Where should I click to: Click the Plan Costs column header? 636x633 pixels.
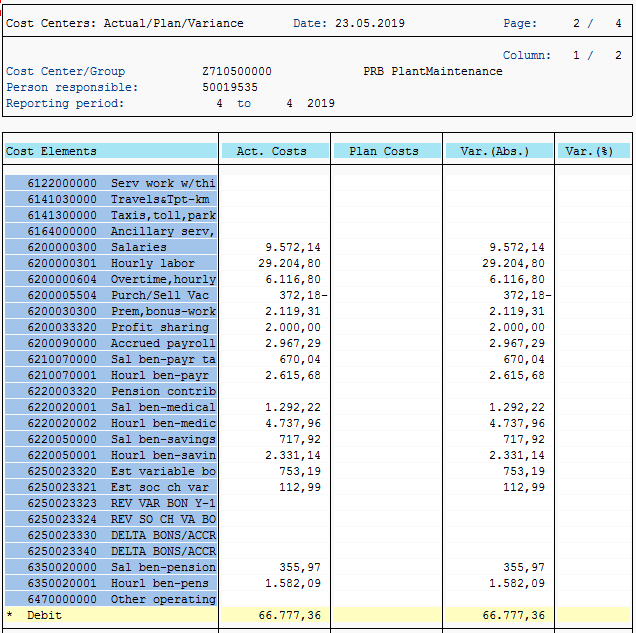[387, 151]
